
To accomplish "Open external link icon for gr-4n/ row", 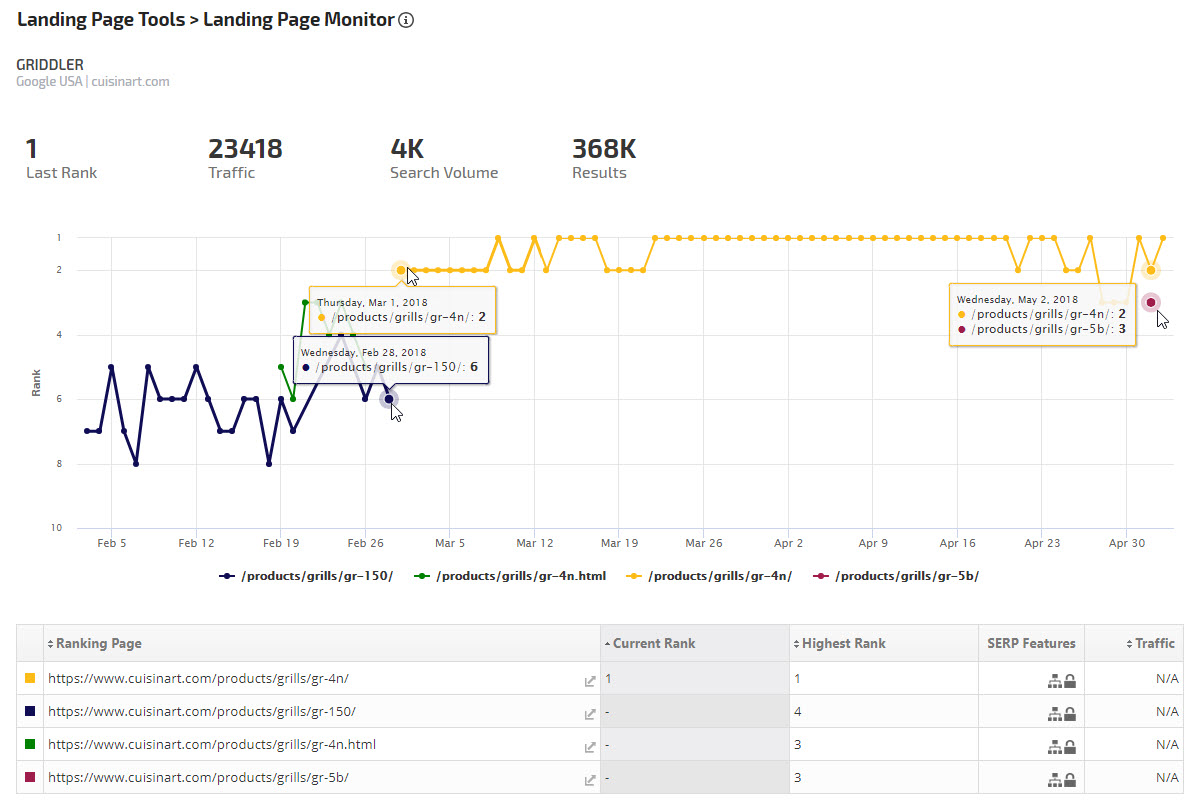I will tap(590, 681).
